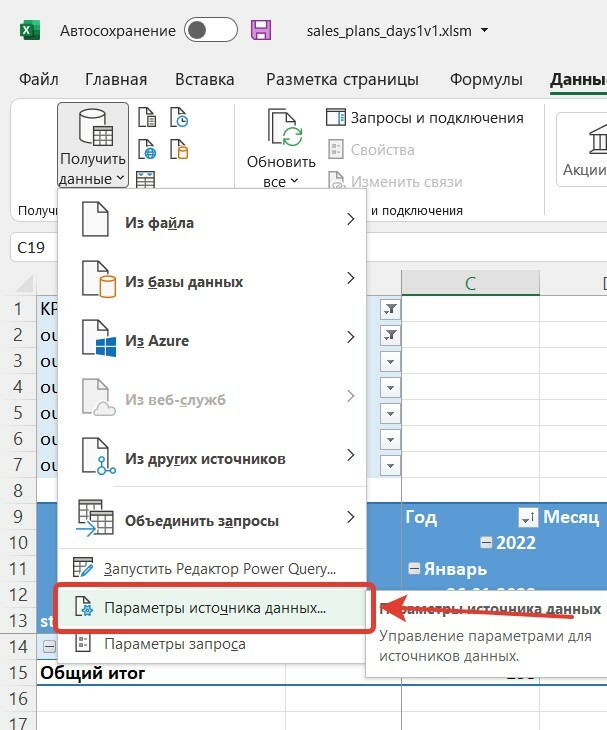607x730 pixels.
Task: Expand the Обновить все dropdown arrow
Action: point(294,181)
